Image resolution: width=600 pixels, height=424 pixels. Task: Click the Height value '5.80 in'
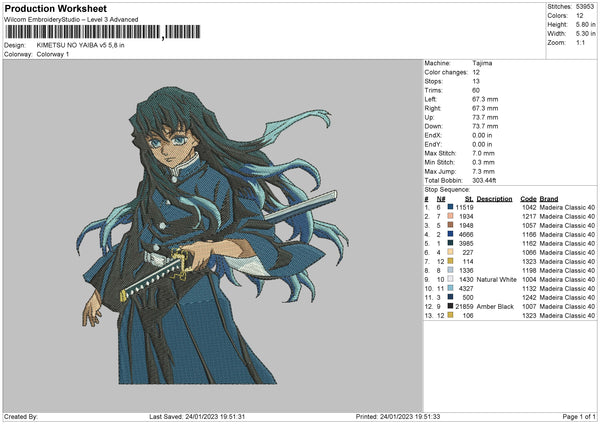pos(586,24)
